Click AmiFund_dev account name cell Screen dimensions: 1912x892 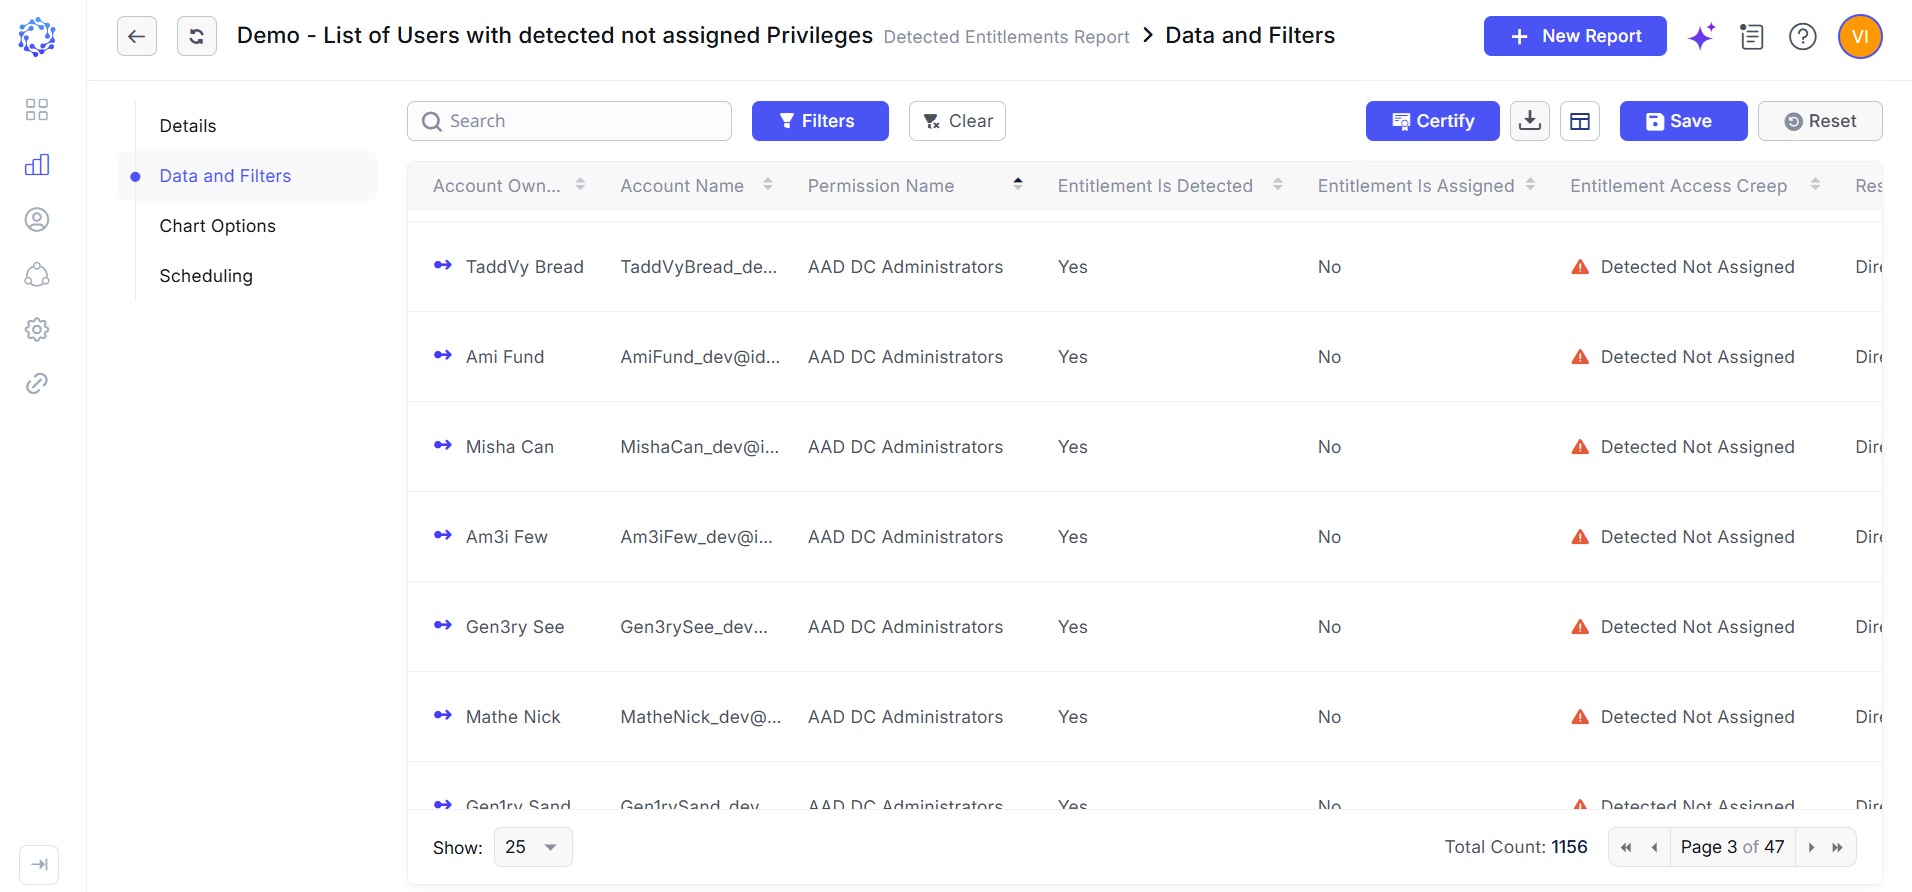coord(700,357)
